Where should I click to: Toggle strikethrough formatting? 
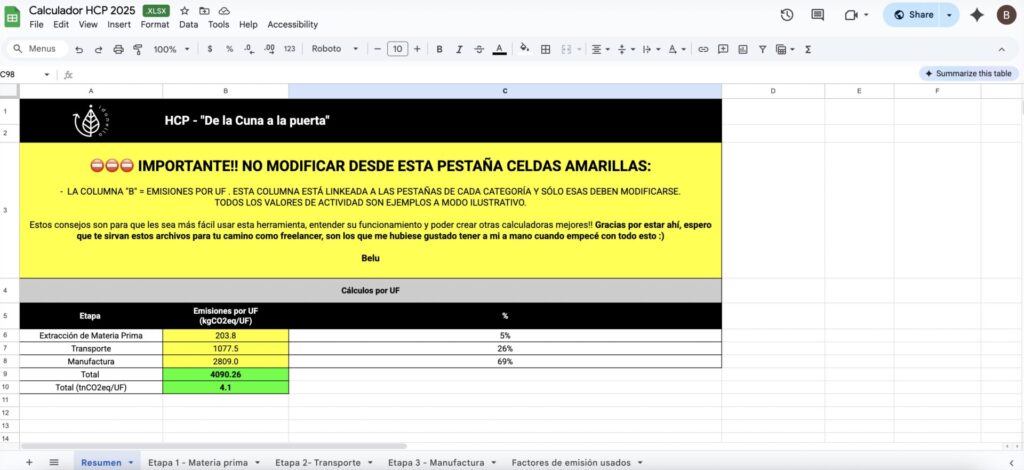479,49
